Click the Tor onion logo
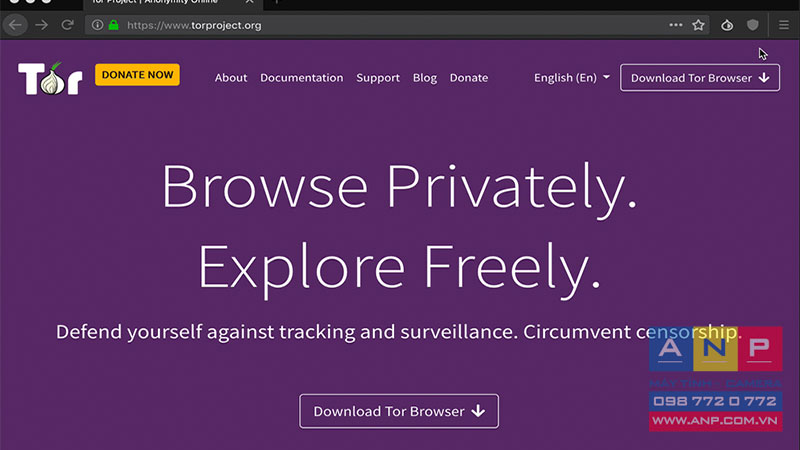 coord(50,78)
